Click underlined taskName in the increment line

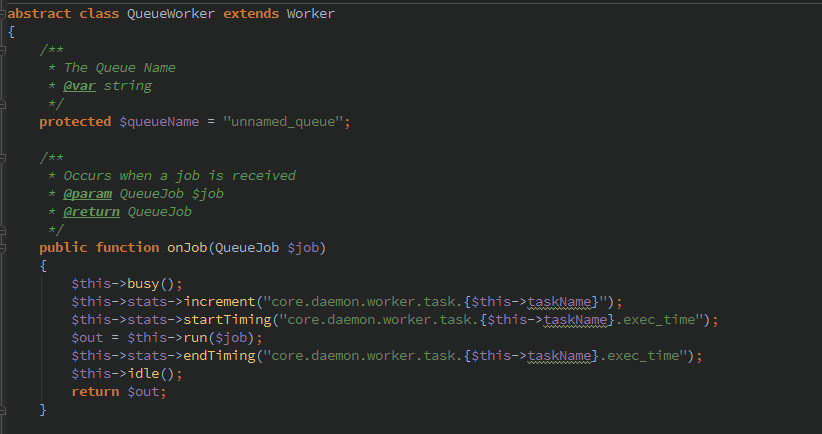[x=560, y=302]
